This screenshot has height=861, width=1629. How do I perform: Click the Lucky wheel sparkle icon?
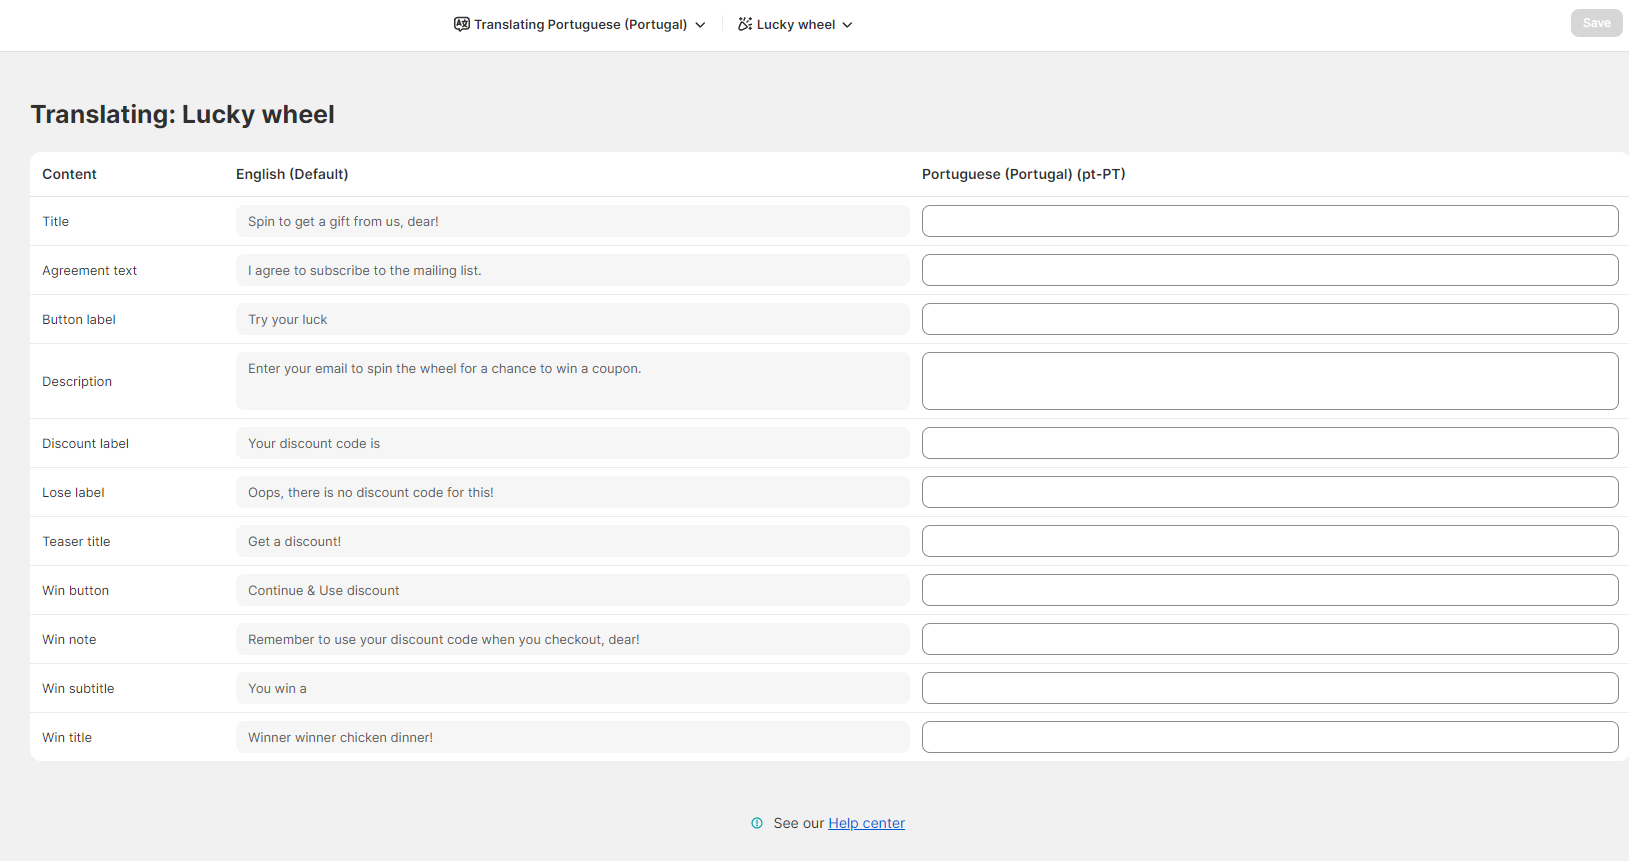pyautogui.click(x=745, y=24)
